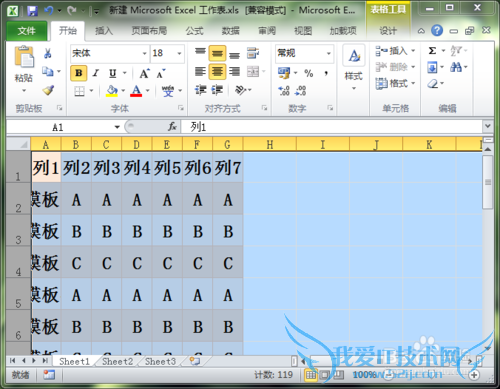Switch to Sheet2 worksheet tab
Screen dimensions: 500x389
(x=117, y=361)
